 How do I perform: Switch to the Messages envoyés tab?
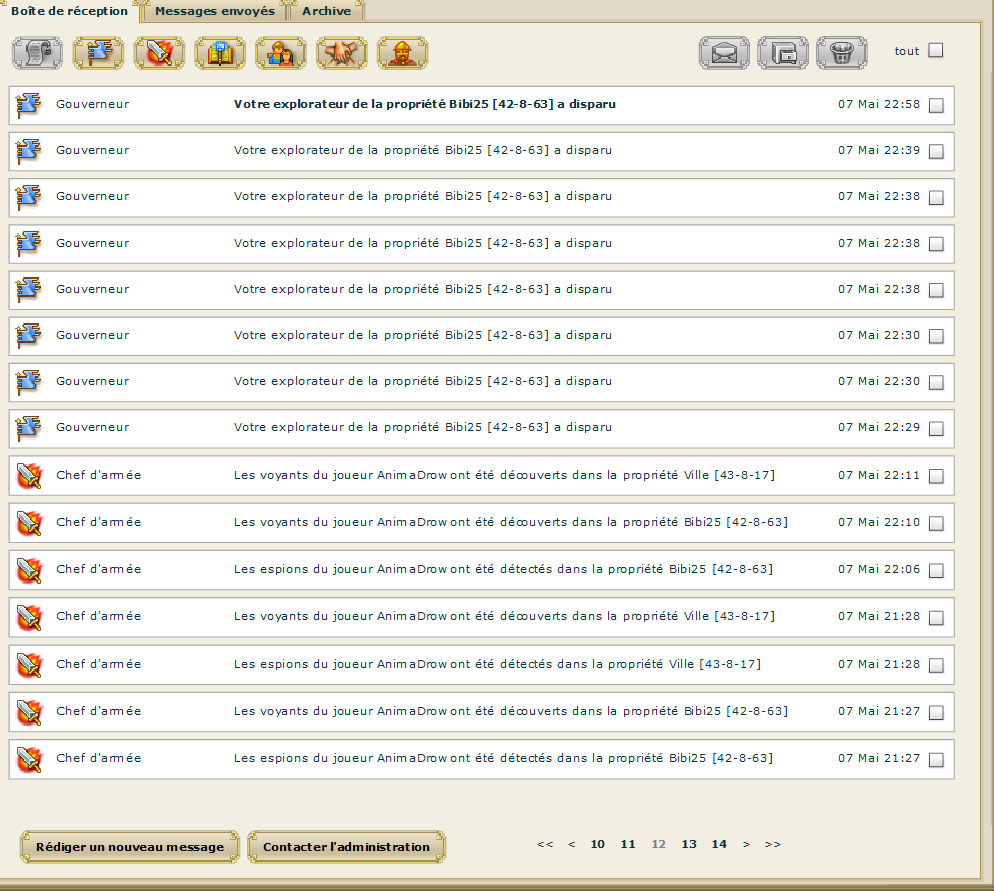(215, 11)
